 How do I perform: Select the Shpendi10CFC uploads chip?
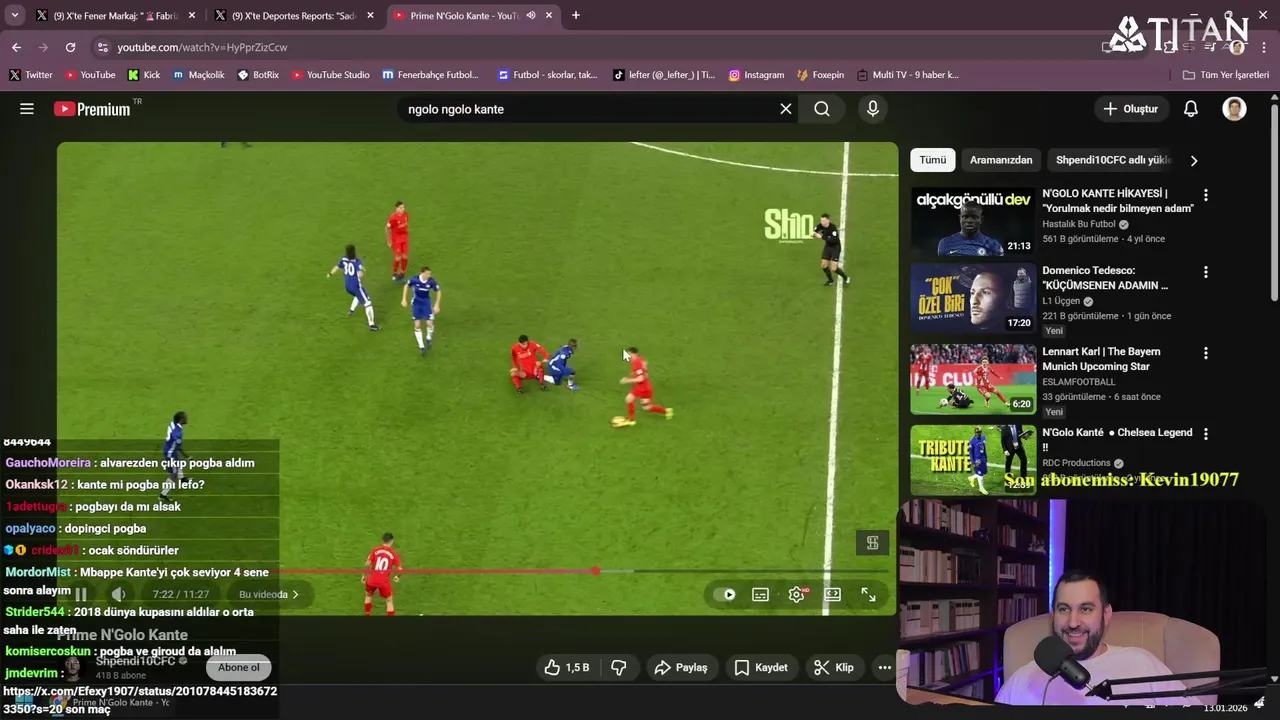(x=1113, y=160)
